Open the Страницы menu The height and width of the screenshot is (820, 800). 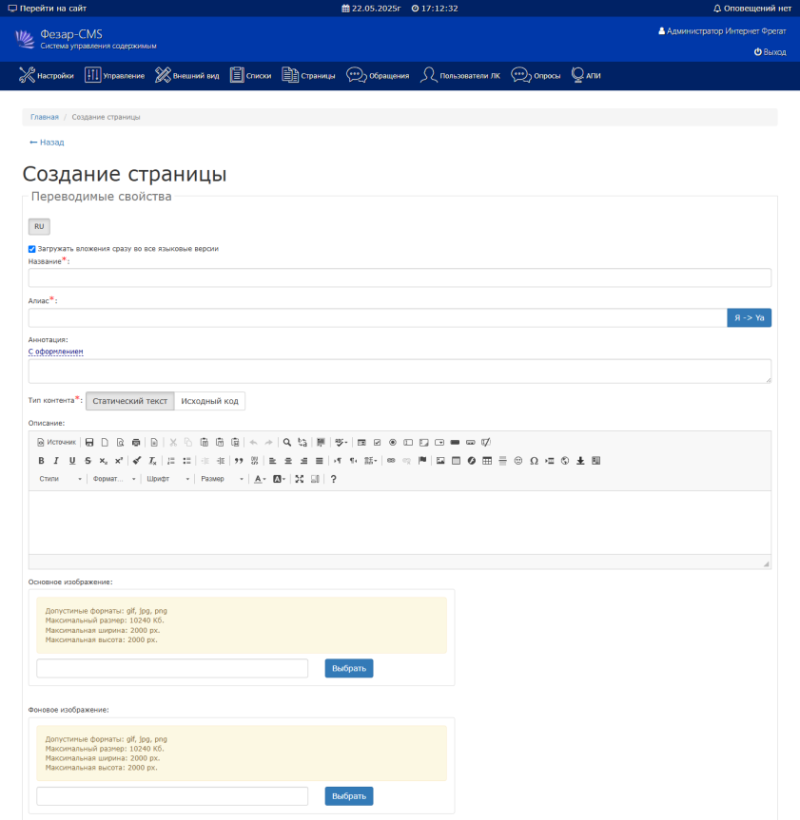(308, 75)
